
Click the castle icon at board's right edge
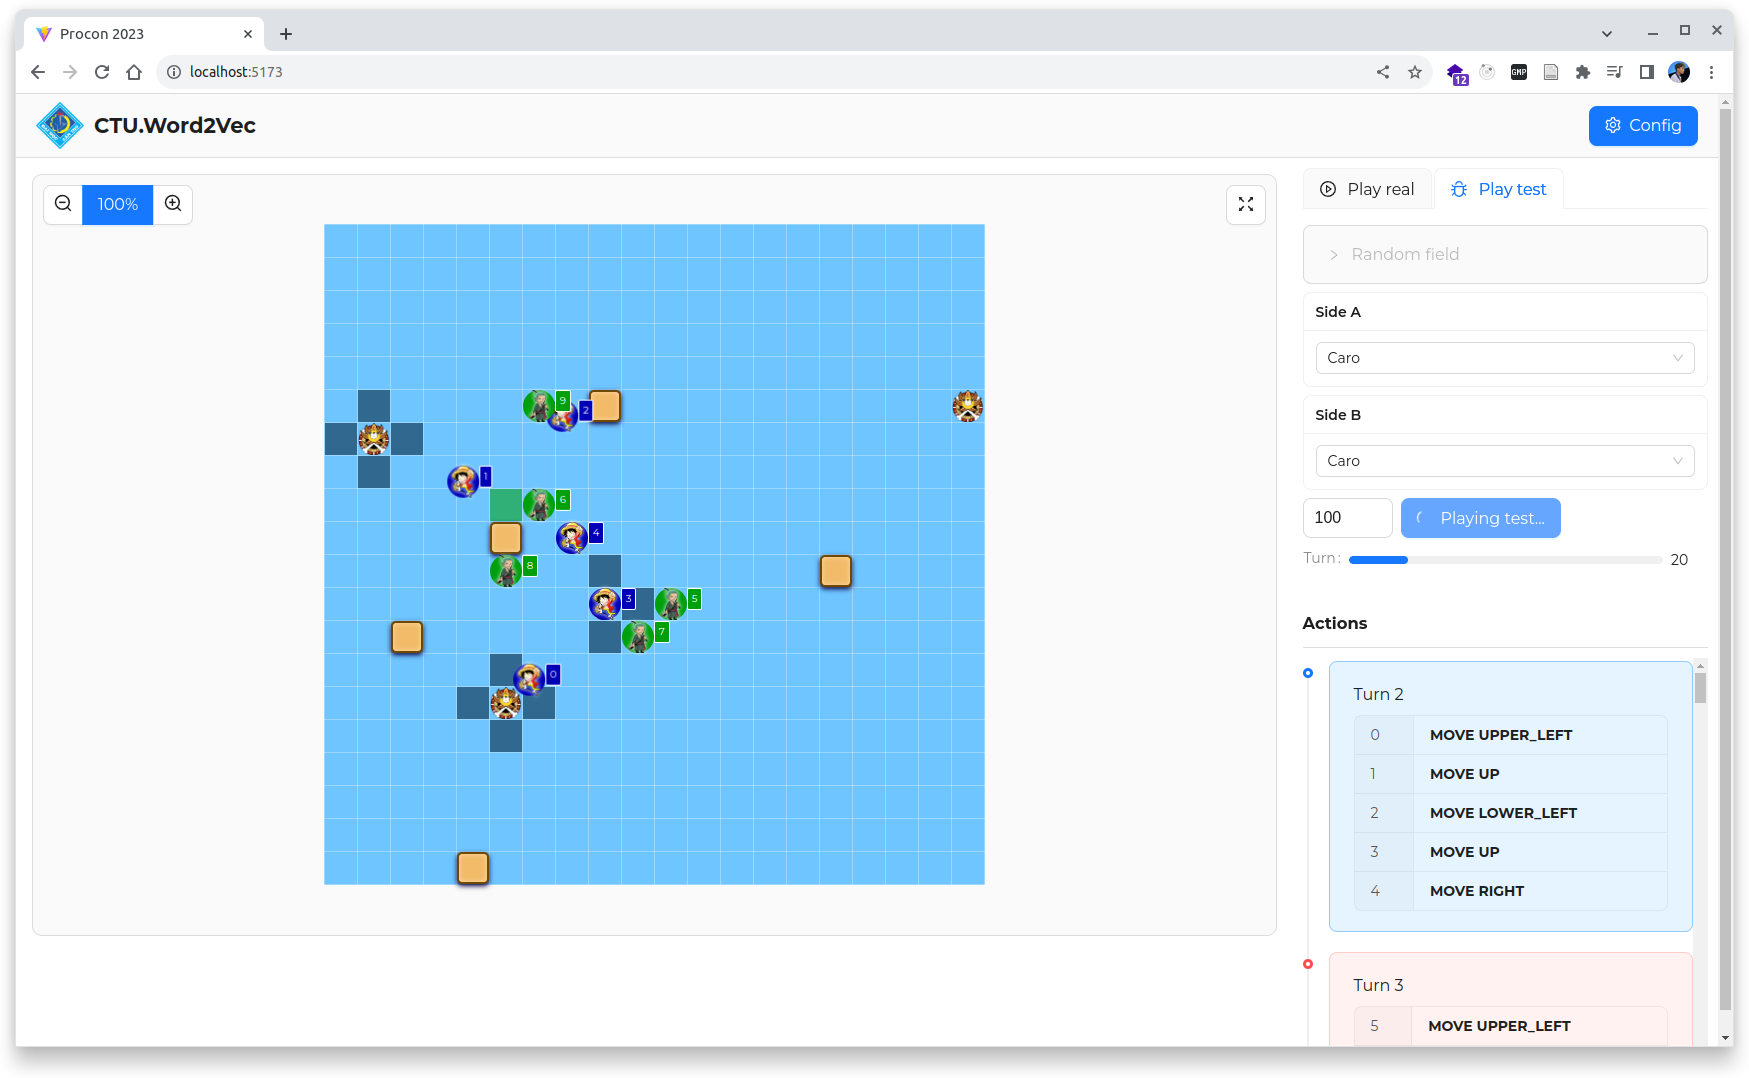click(968, 406)
